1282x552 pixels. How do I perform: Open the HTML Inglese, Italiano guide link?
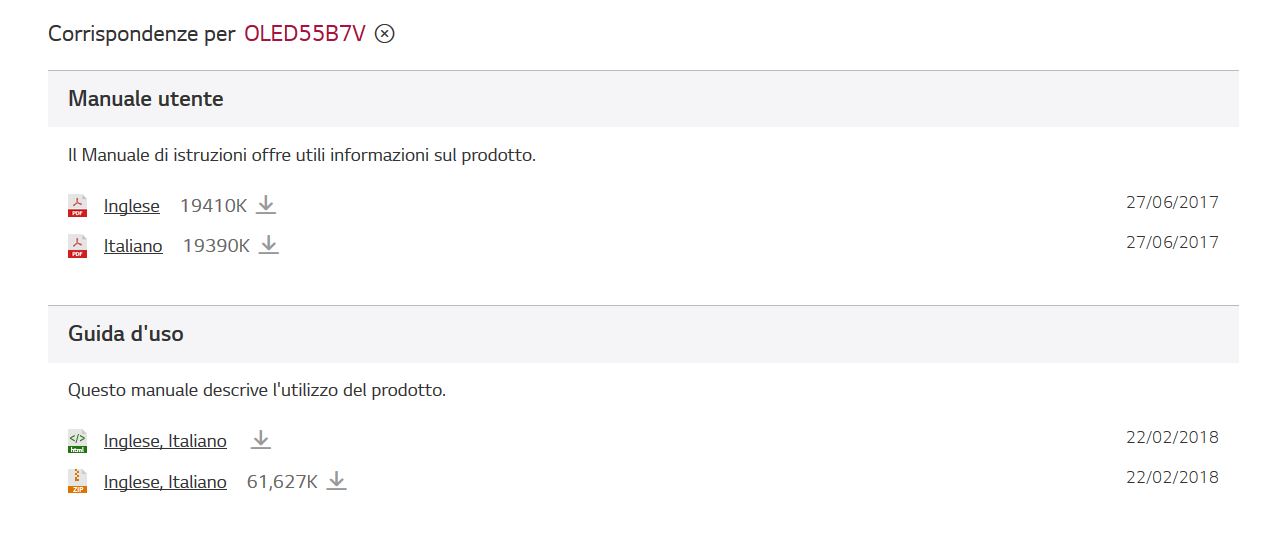pos(165,441)
